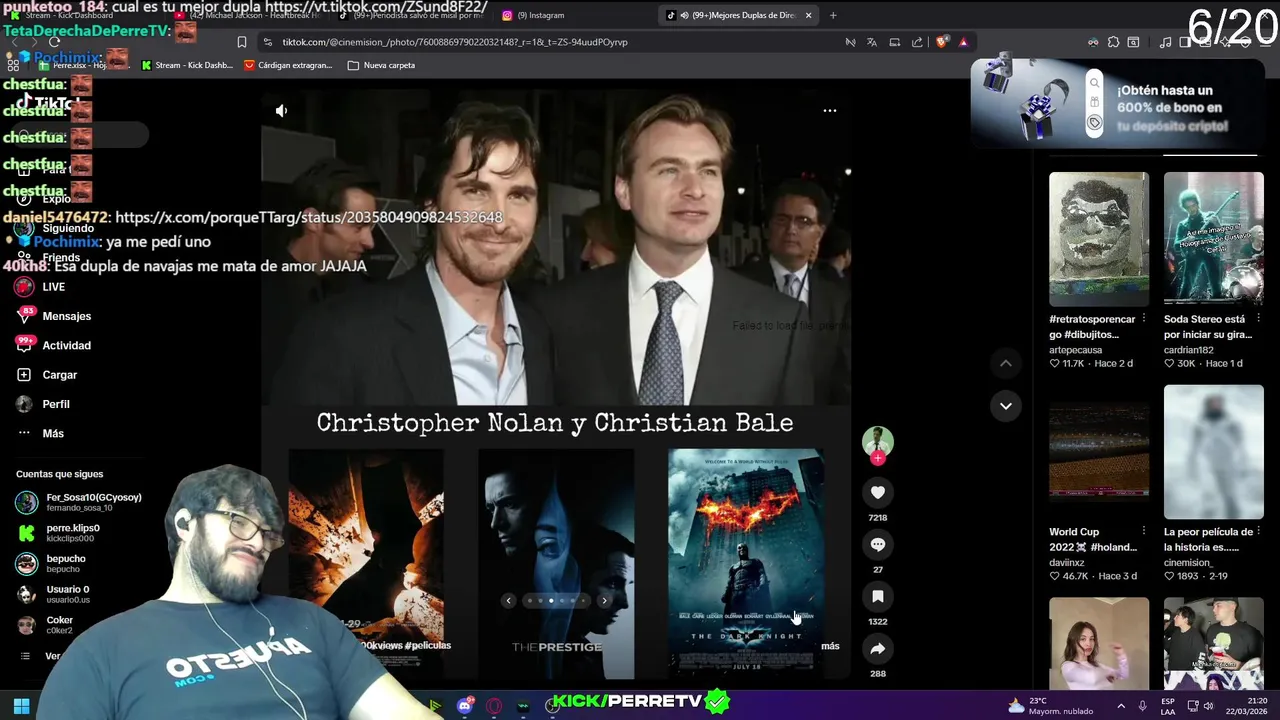Open the World Cup 2022 video thumbnail
This screenshot has width=1280, height=720.
pyautogui.click(x=1099, y=452)
